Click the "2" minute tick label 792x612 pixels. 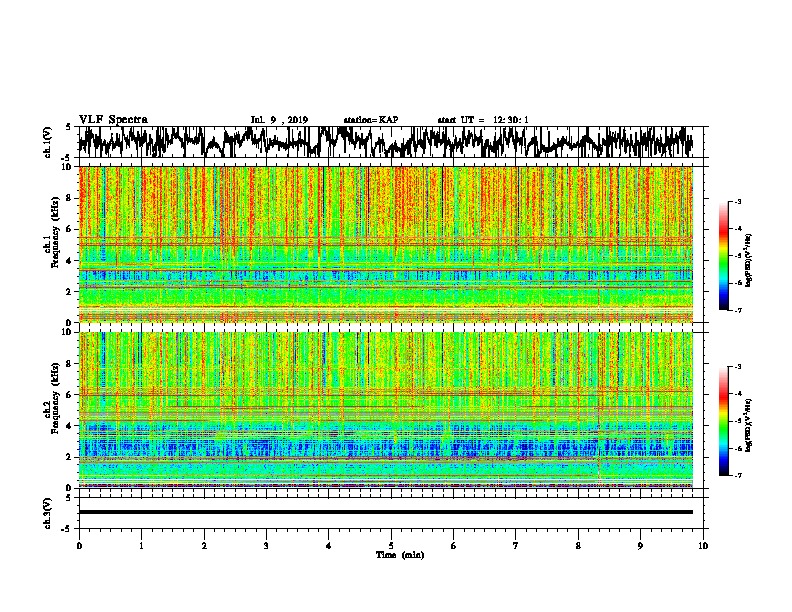point(204,546)
